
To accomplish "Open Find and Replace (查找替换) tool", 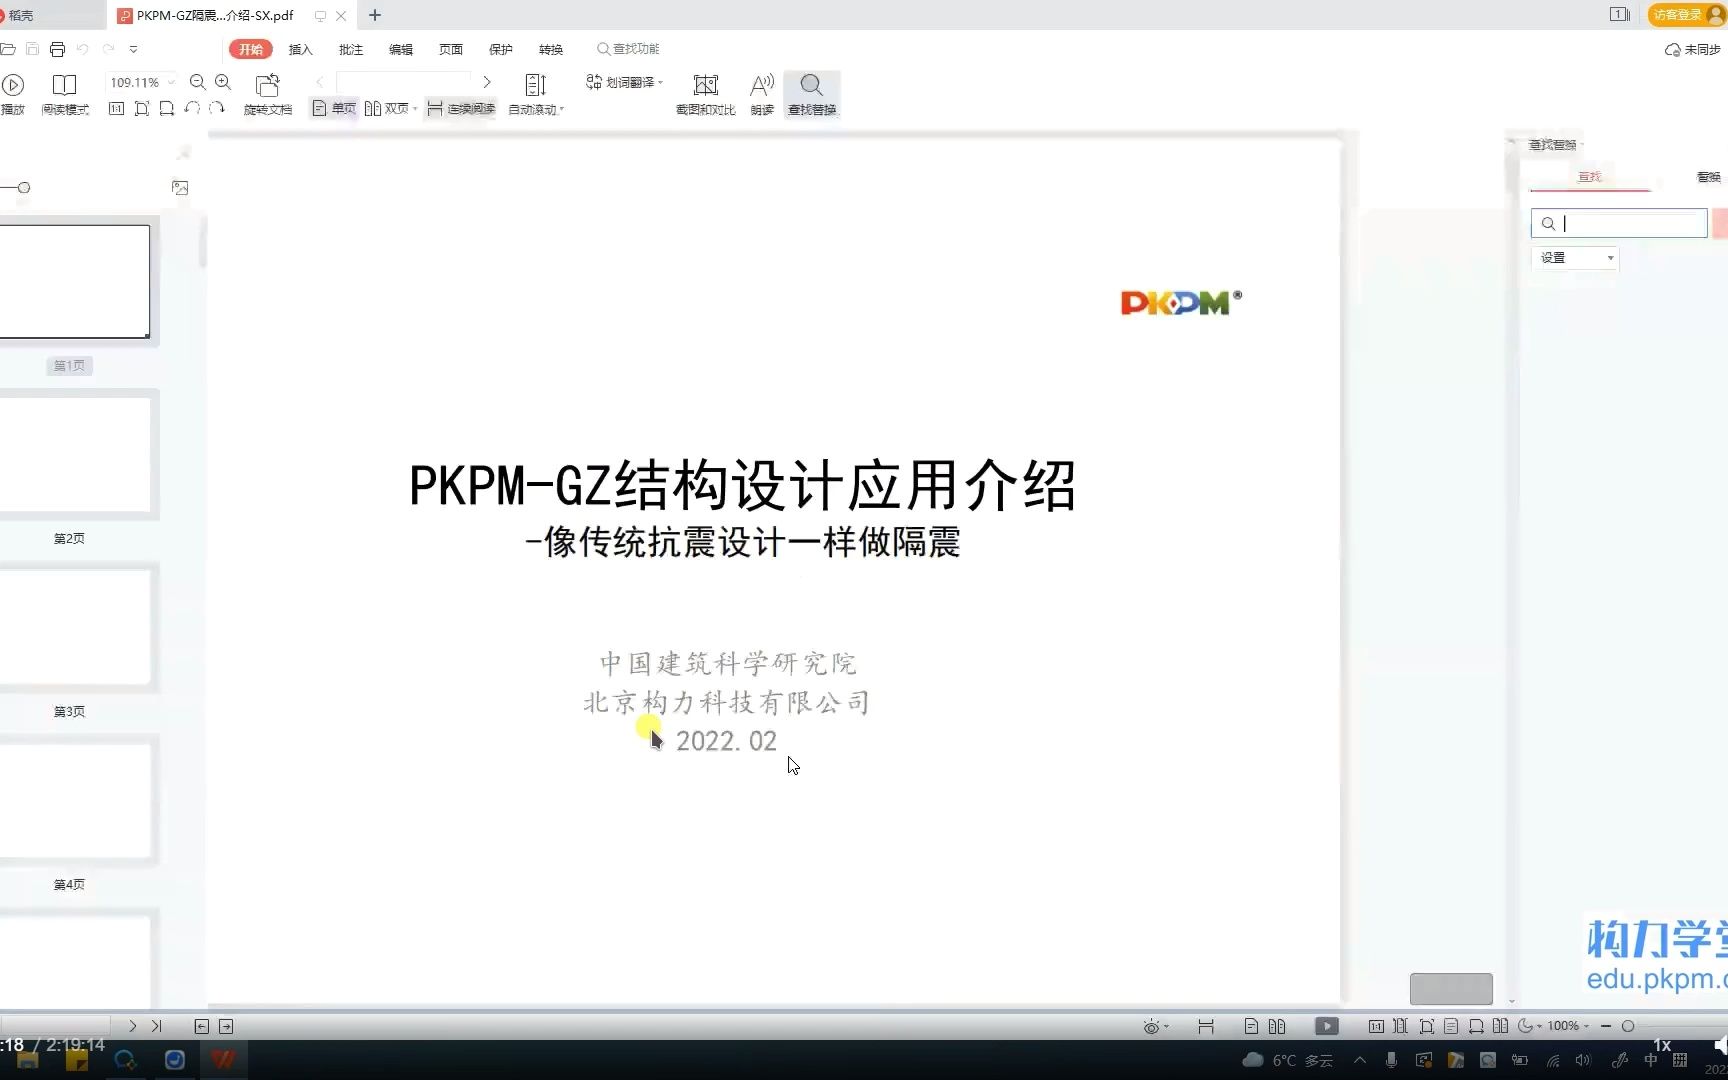I will [812, 95].
